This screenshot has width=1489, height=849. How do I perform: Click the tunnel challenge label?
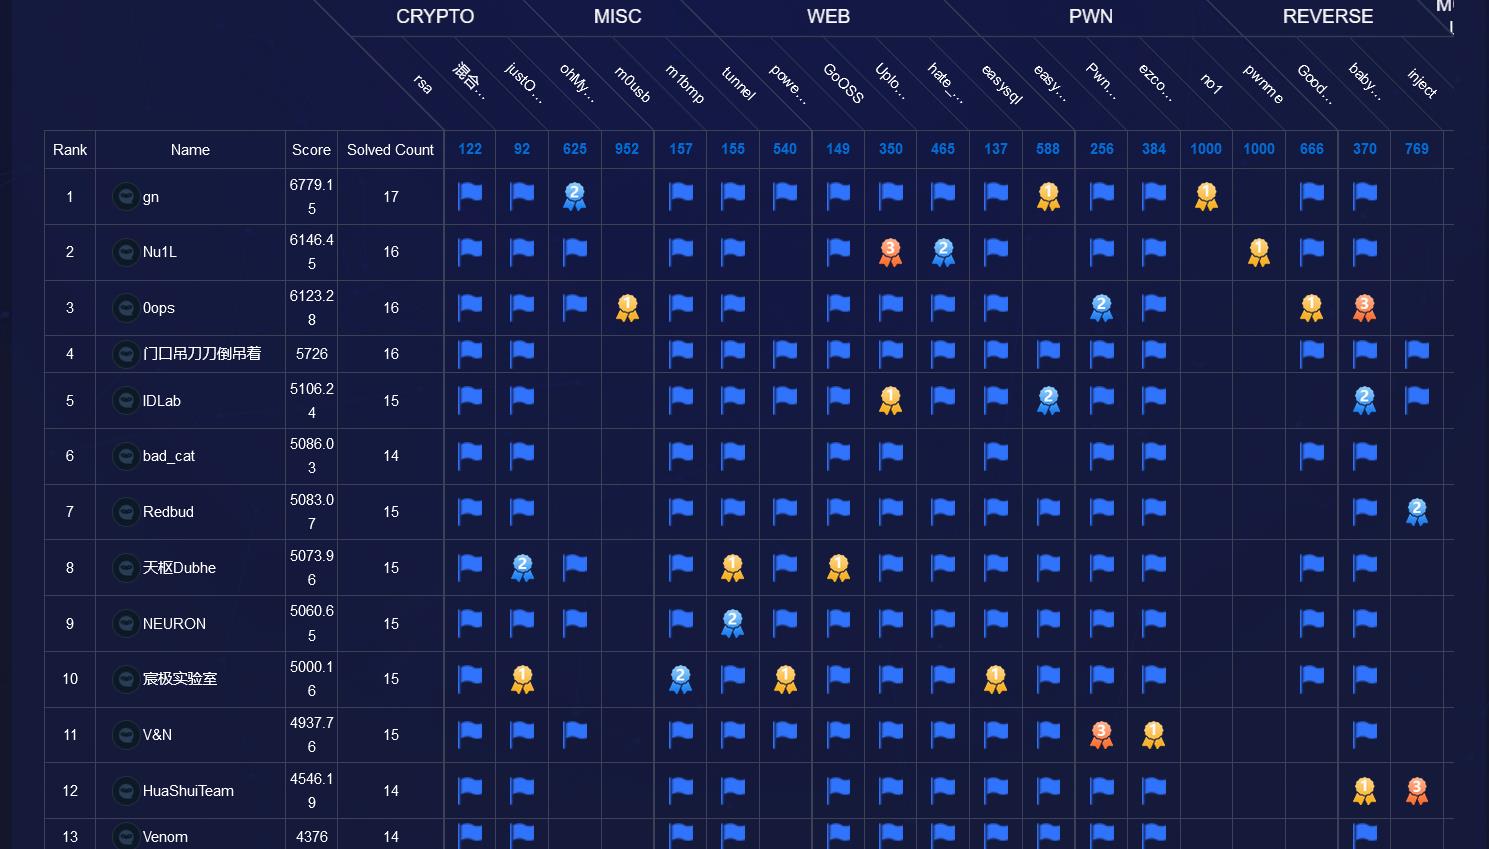click(x=738, y=83)
